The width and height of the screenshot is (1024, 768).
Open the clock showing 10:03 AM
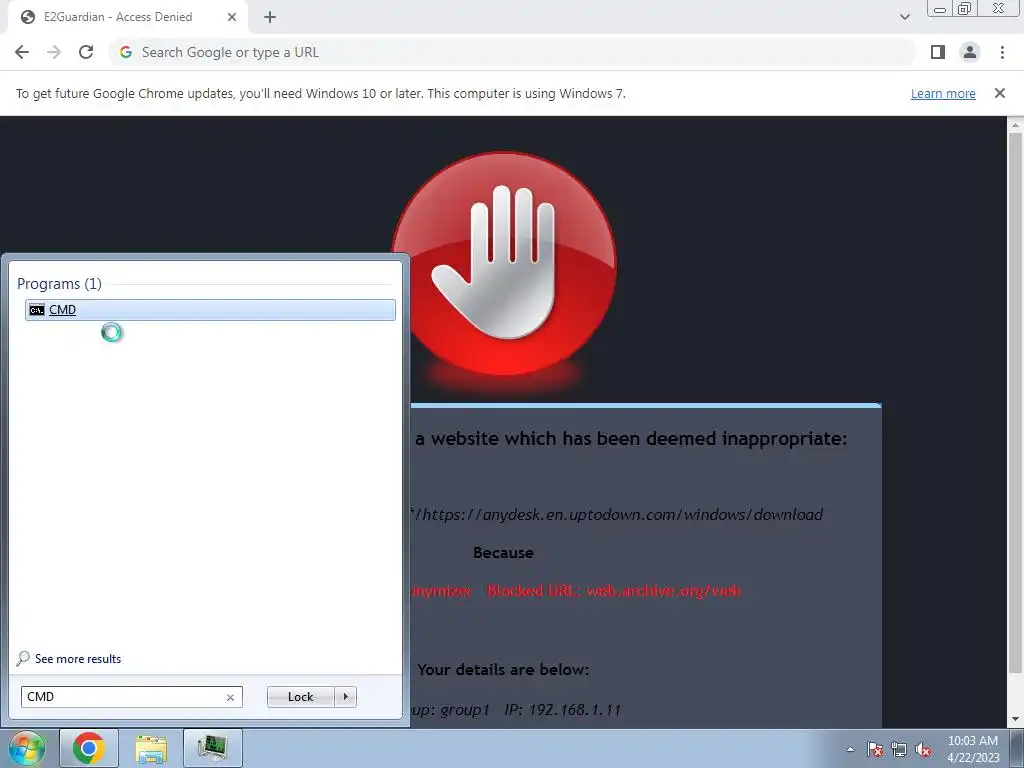(x=973, y=749)
